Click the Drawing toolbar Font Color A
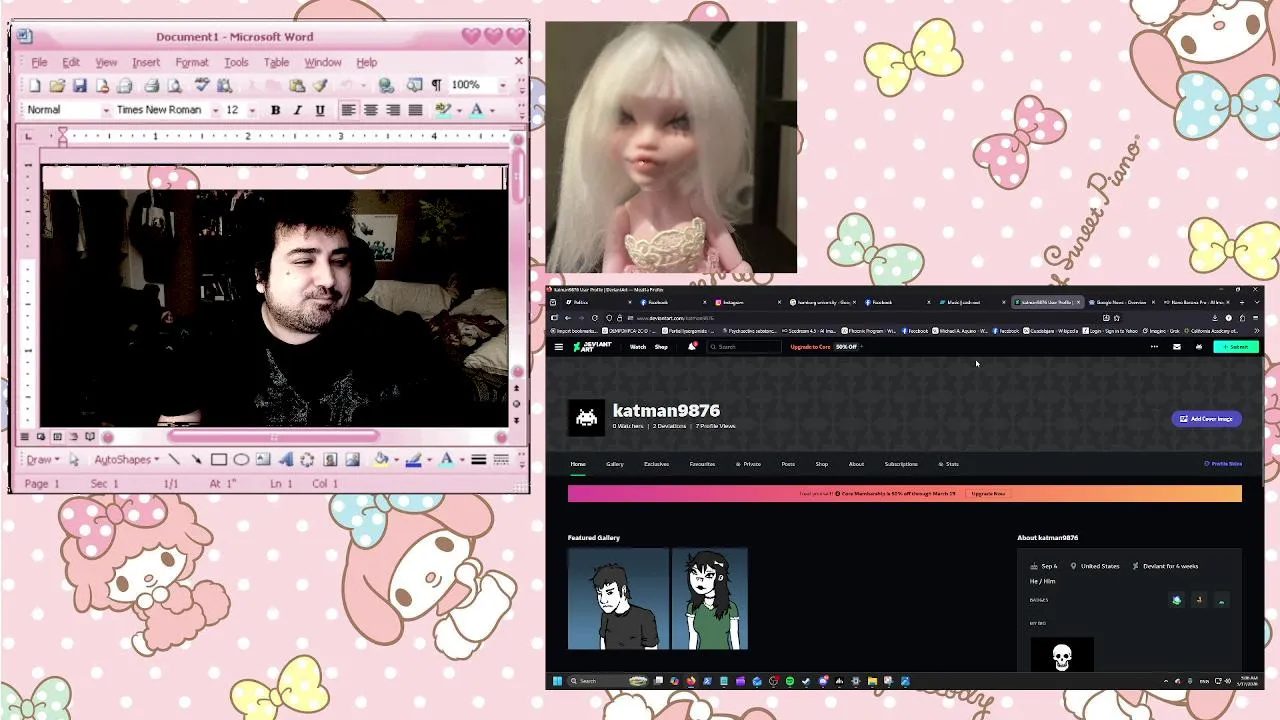The width and height of the screenshot is (1280, 720). click(446, 460)
